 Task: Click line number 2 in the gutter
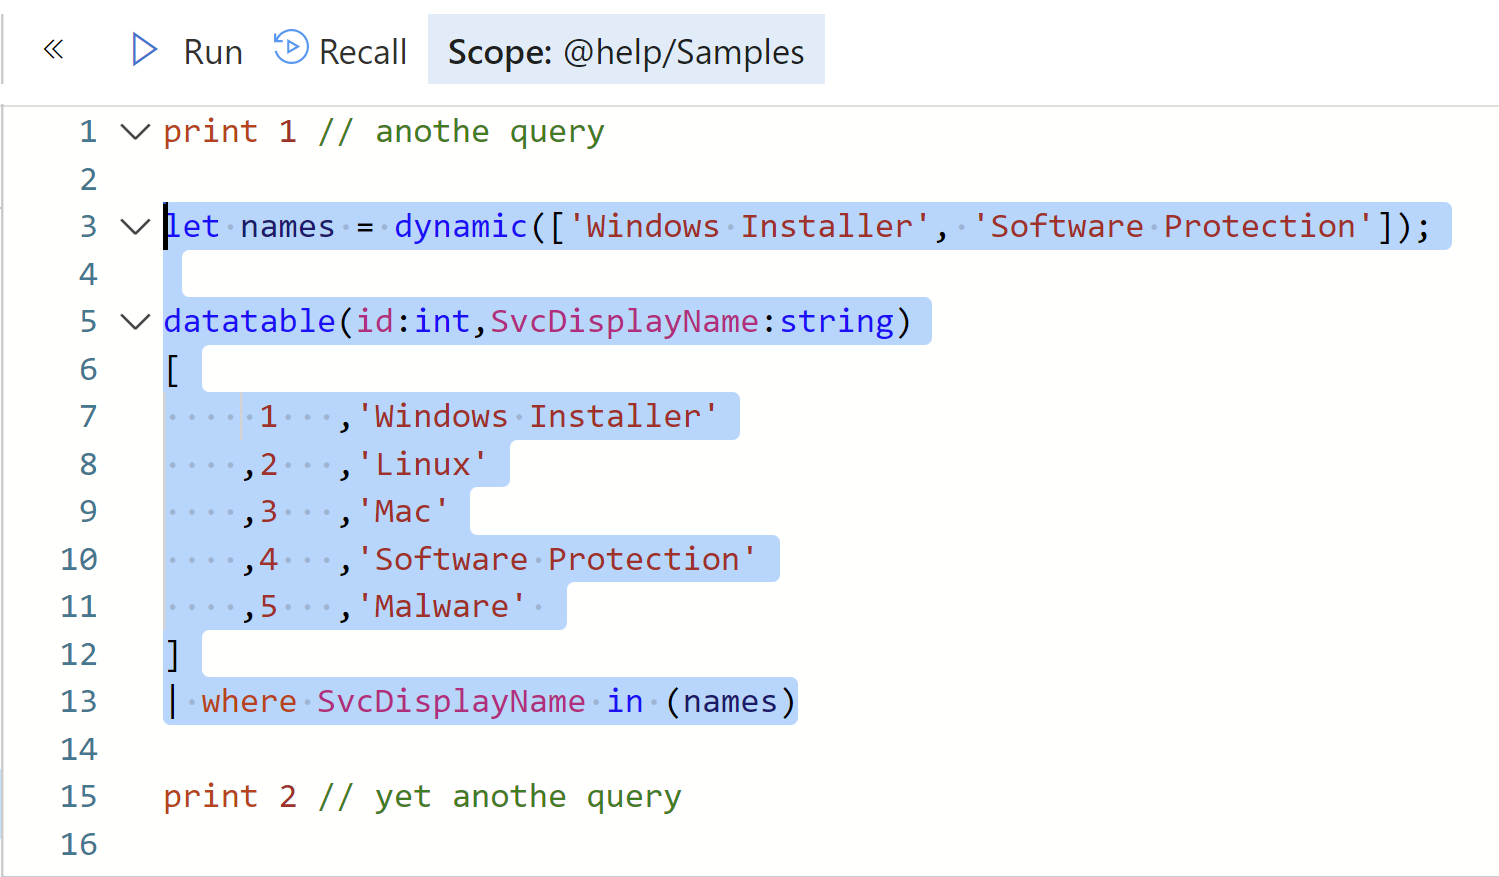pyautogui.click(x=88, y=179)
